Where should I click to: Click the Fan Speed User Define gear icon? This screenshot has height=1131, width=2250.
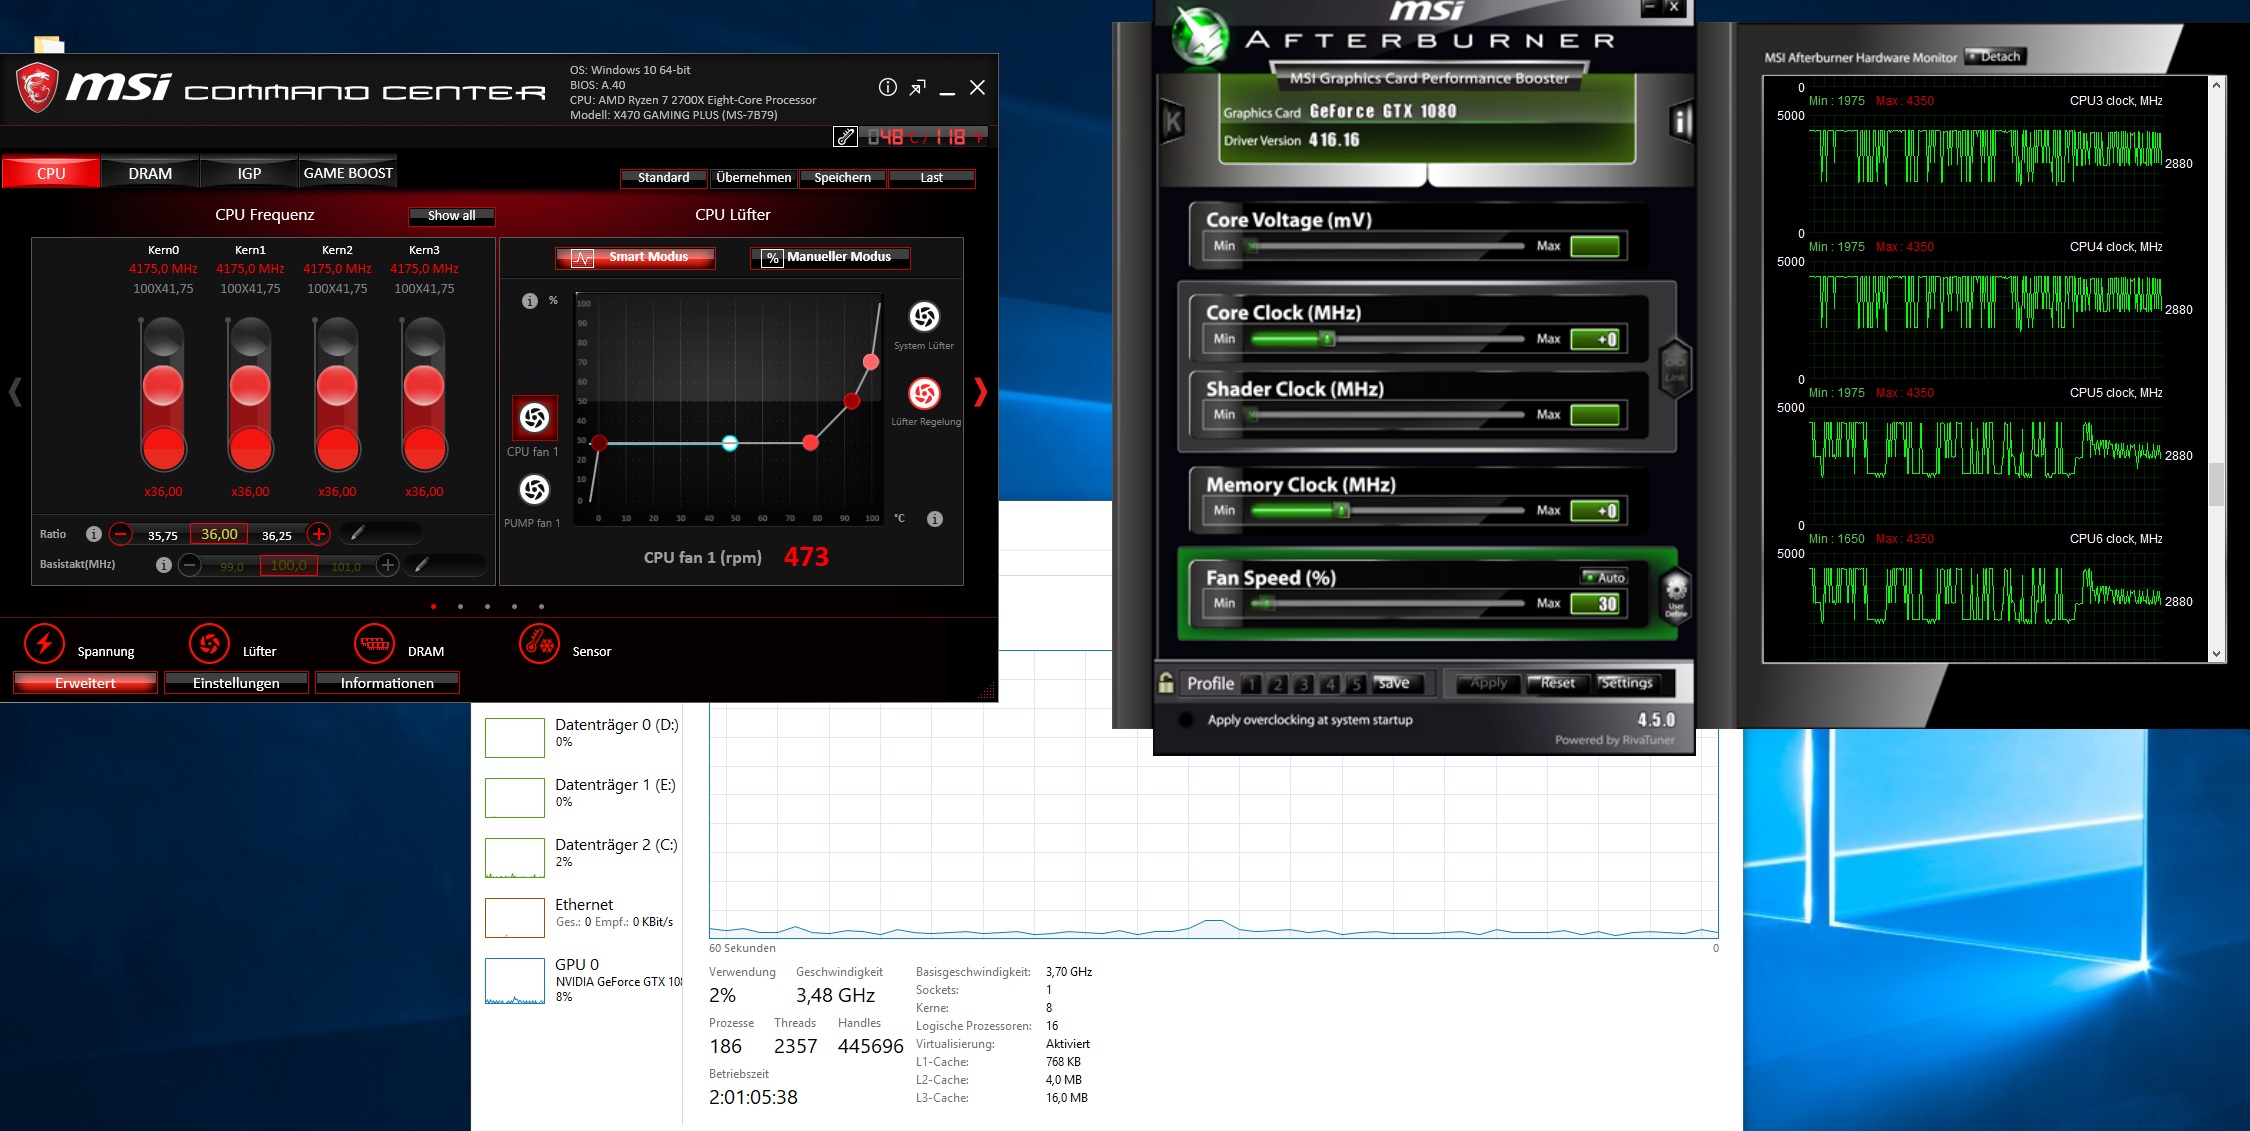pos(1676,595)
